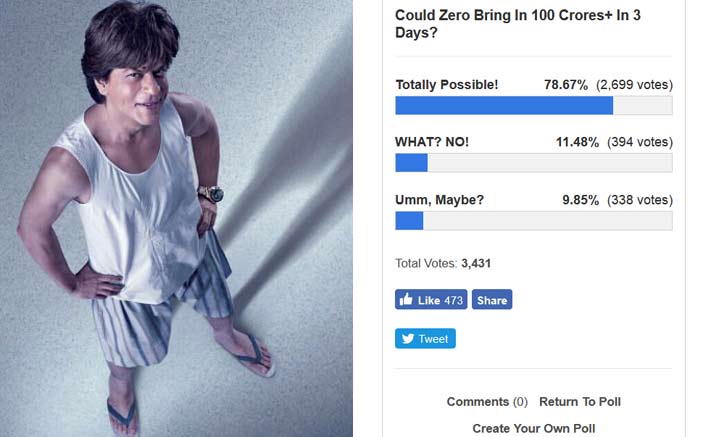Click the Tweet button
706x437 pixels.
[425, 338]
